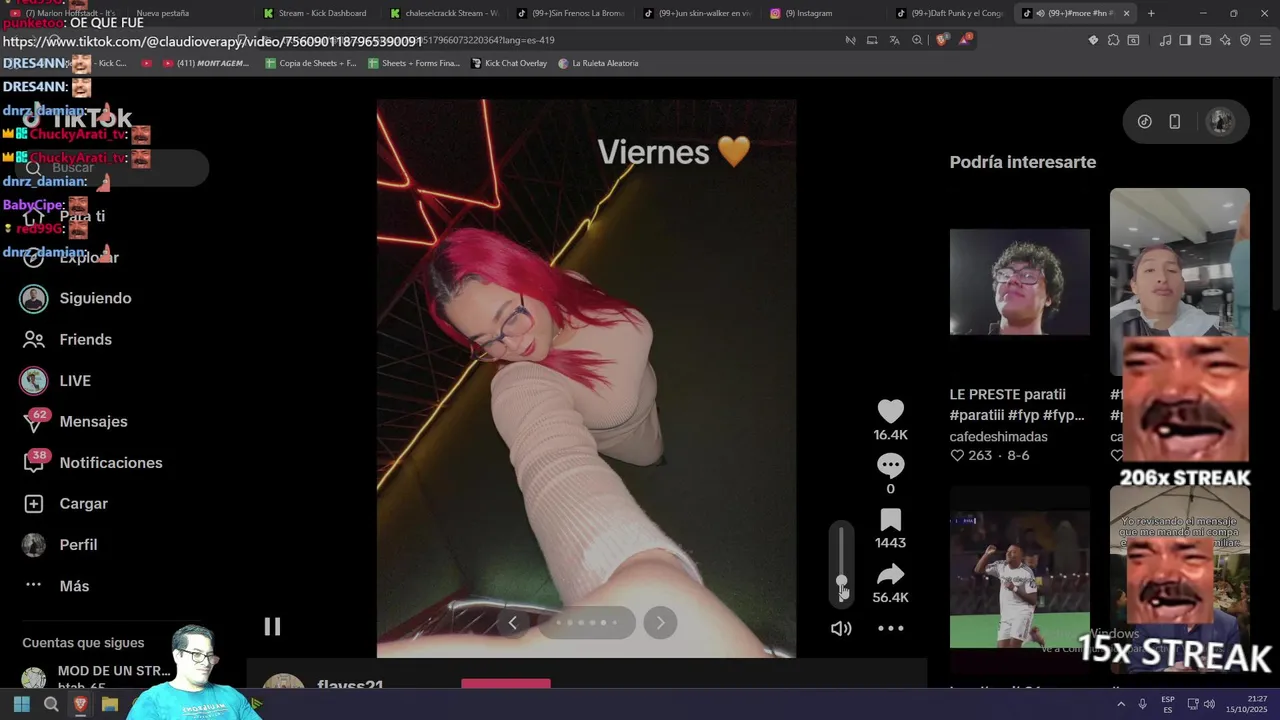Click the Buscar search field
The height and width of the screenshot is (720, 1280).
pyautogui.click(x=110, y=168)
